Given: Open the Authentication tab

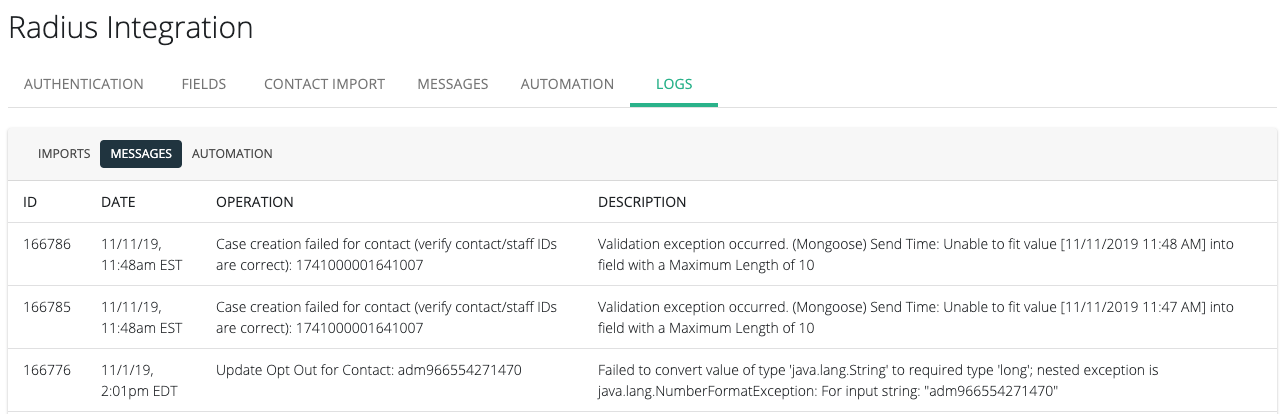Looking at the screenshot, I should tap(84, 84).
